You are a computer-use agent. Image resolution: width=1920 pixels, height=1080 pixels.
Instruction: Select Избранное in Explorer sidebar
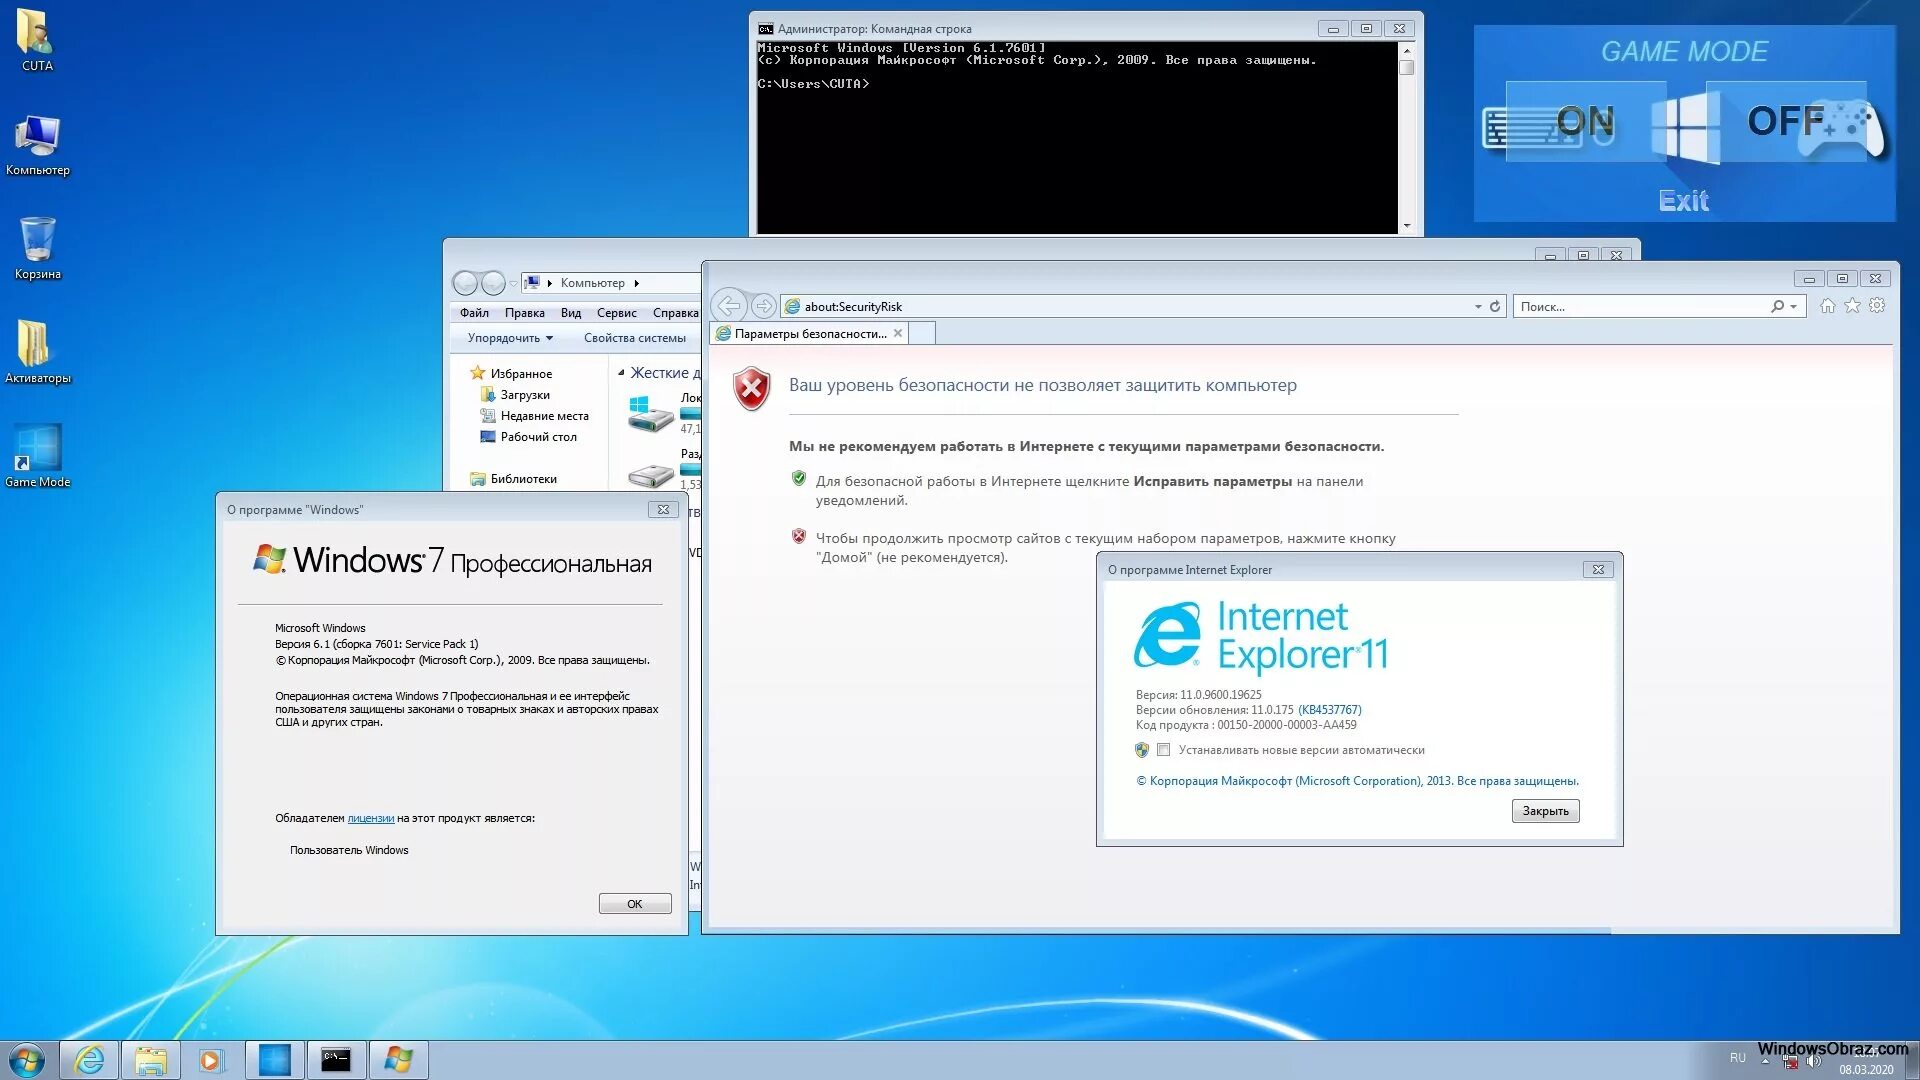[511, 374]
